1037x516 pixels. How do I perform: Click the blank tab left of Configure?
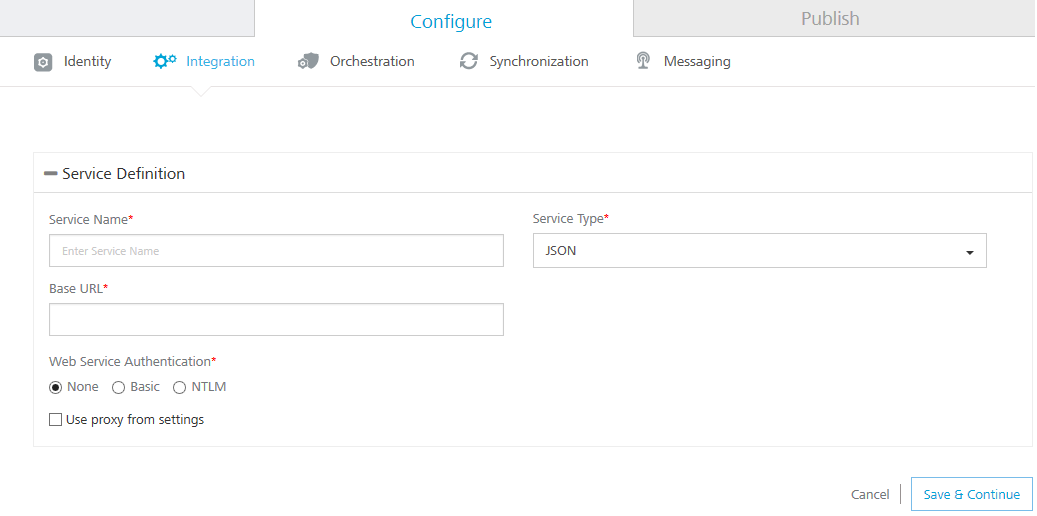coord(127,18)
